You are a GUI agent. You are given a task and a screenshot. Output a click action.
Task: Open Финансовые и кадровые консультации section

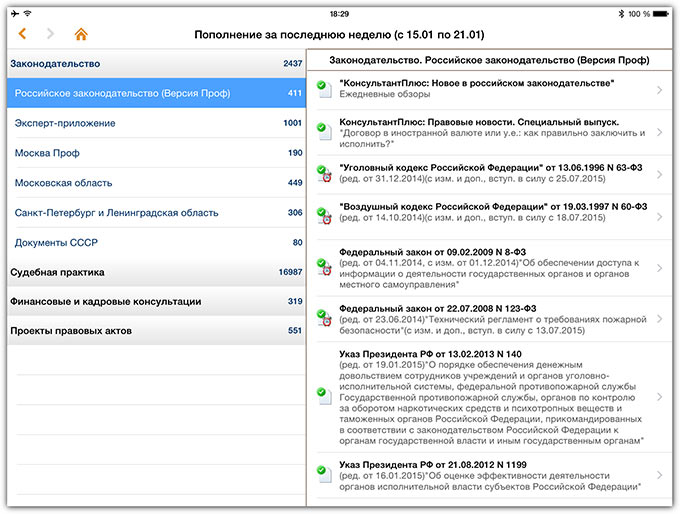click(157, 301)
